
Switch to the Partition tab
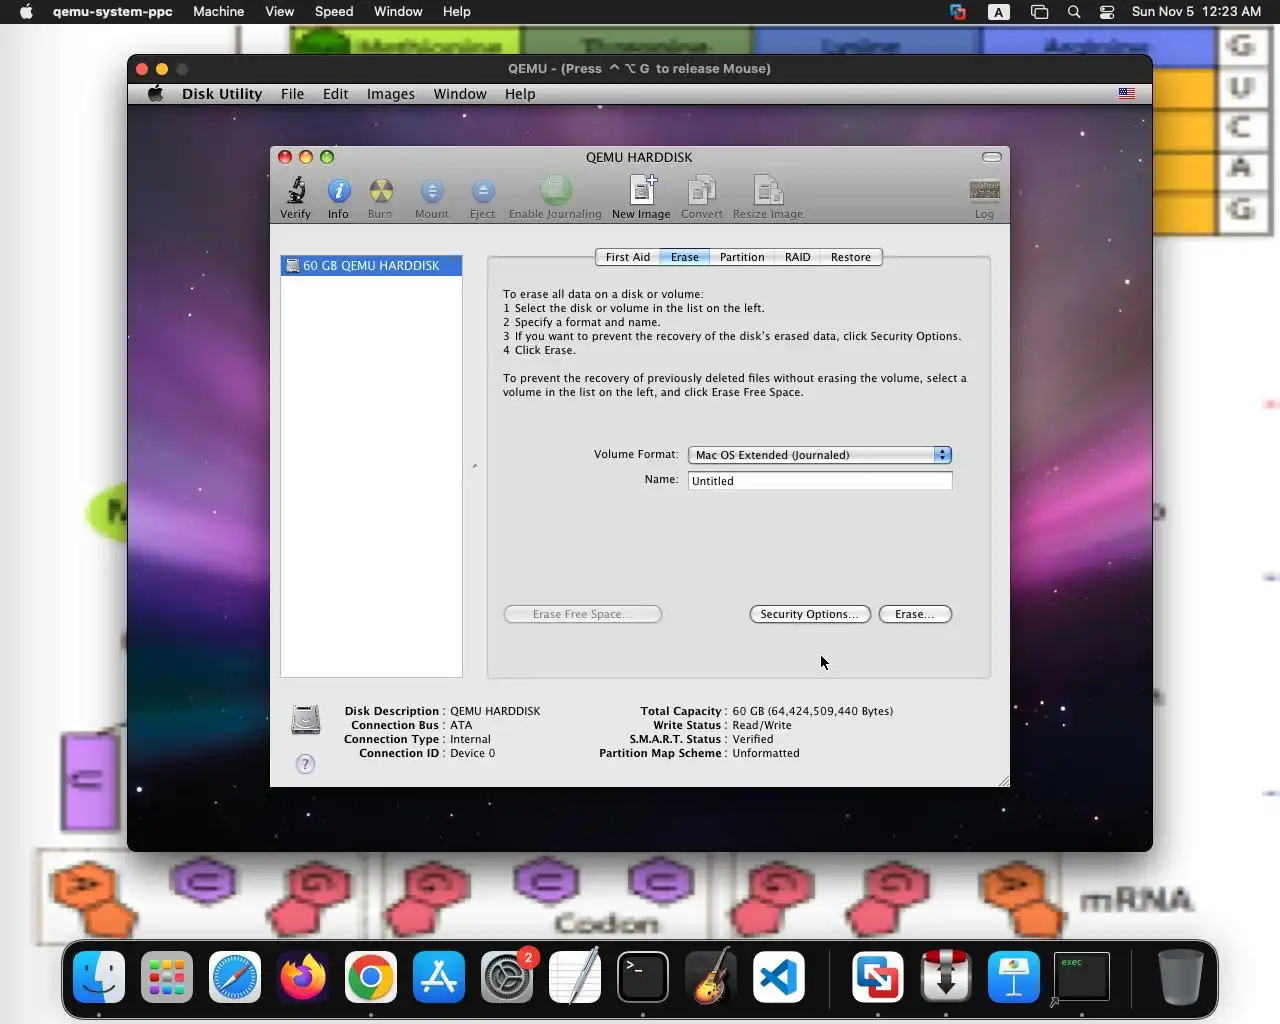tap(742, 257)
